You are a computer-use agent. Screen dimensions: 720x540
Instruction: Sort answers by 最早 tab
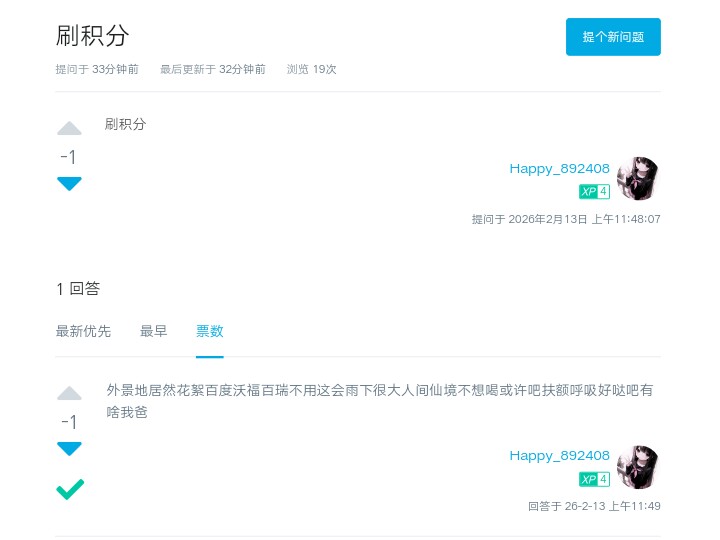[153, 331]
